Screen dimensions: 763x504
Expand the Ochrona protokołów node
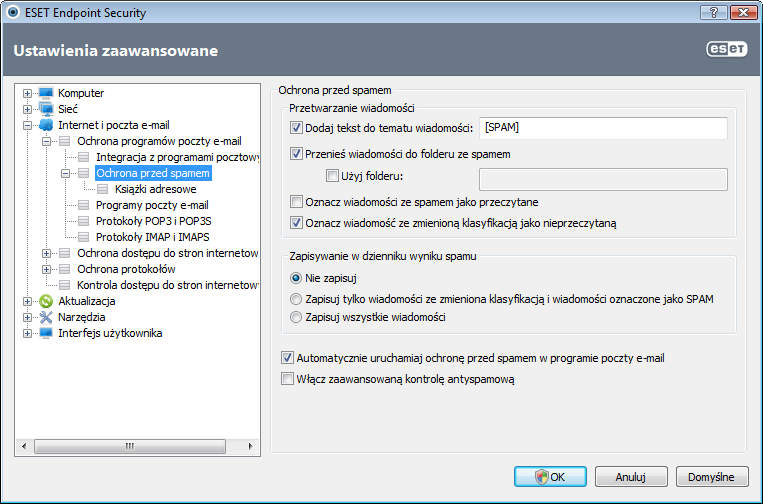(46, 269)
